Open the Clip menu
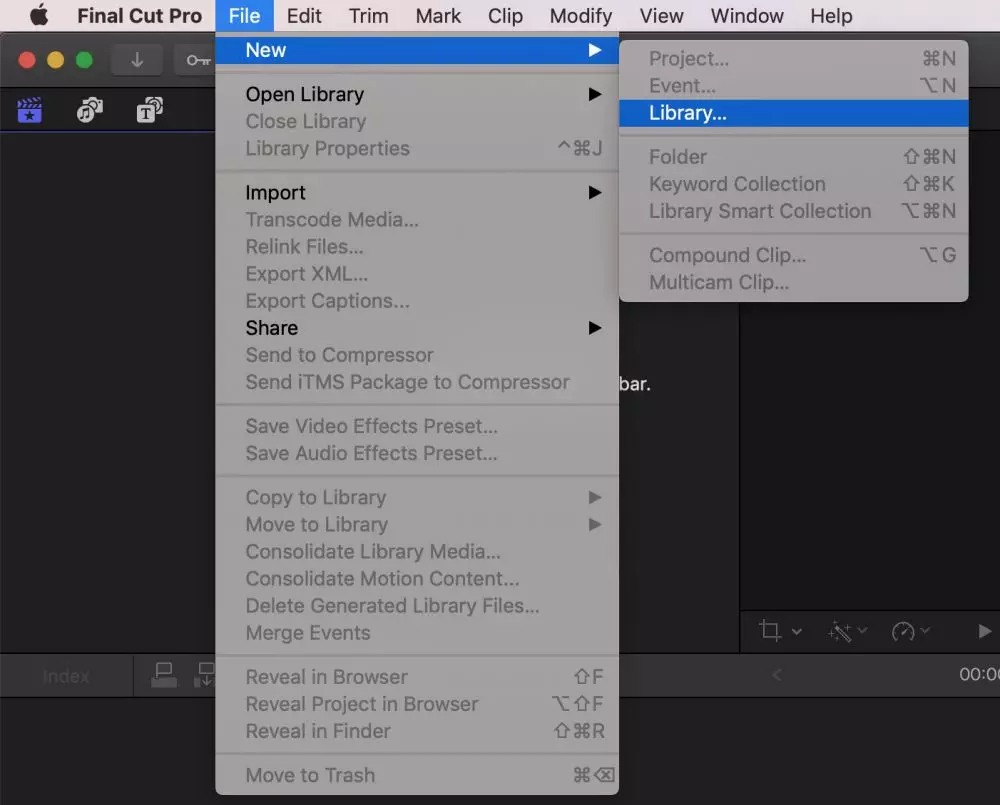The image size is (1000, 805). (505, 15)
